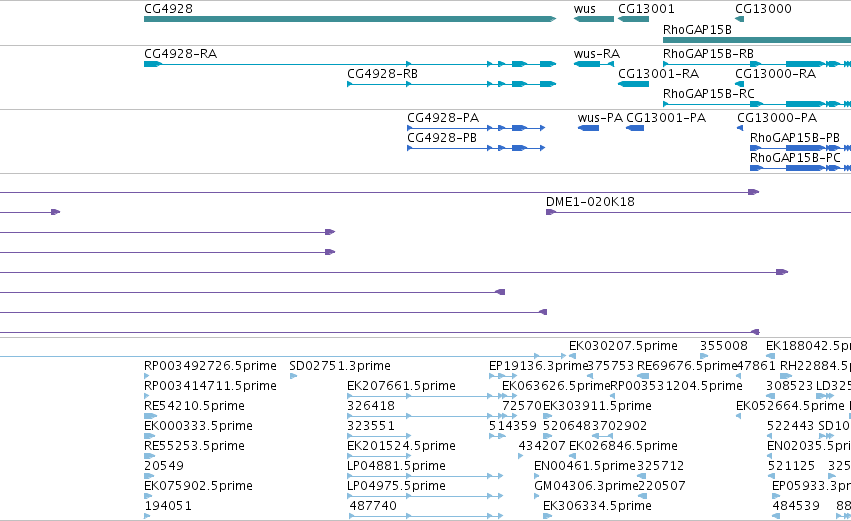
Task: Select the CG4928-RA transcript
Action: [x=350, y=64]
